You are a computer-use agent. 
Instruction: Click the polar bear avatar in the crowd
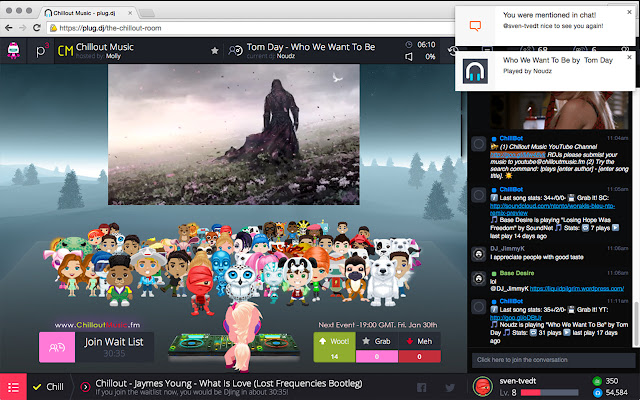click(x=382, y=282)
